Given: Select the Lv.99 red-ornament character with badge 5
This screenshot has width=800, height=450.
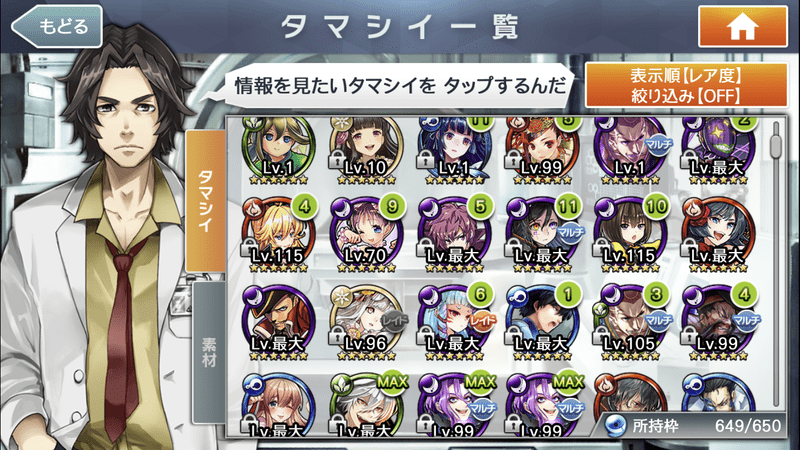Looking at the screenshot, I should (543, 151).
